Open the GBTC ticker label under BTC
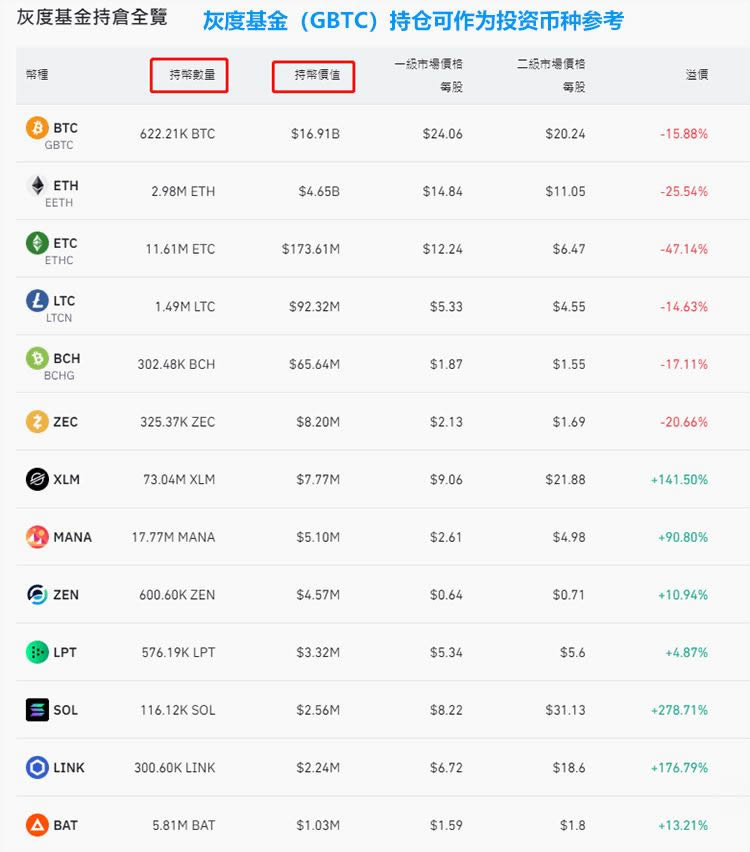This screenshot has height=852, width=750. tap(58, 143)
